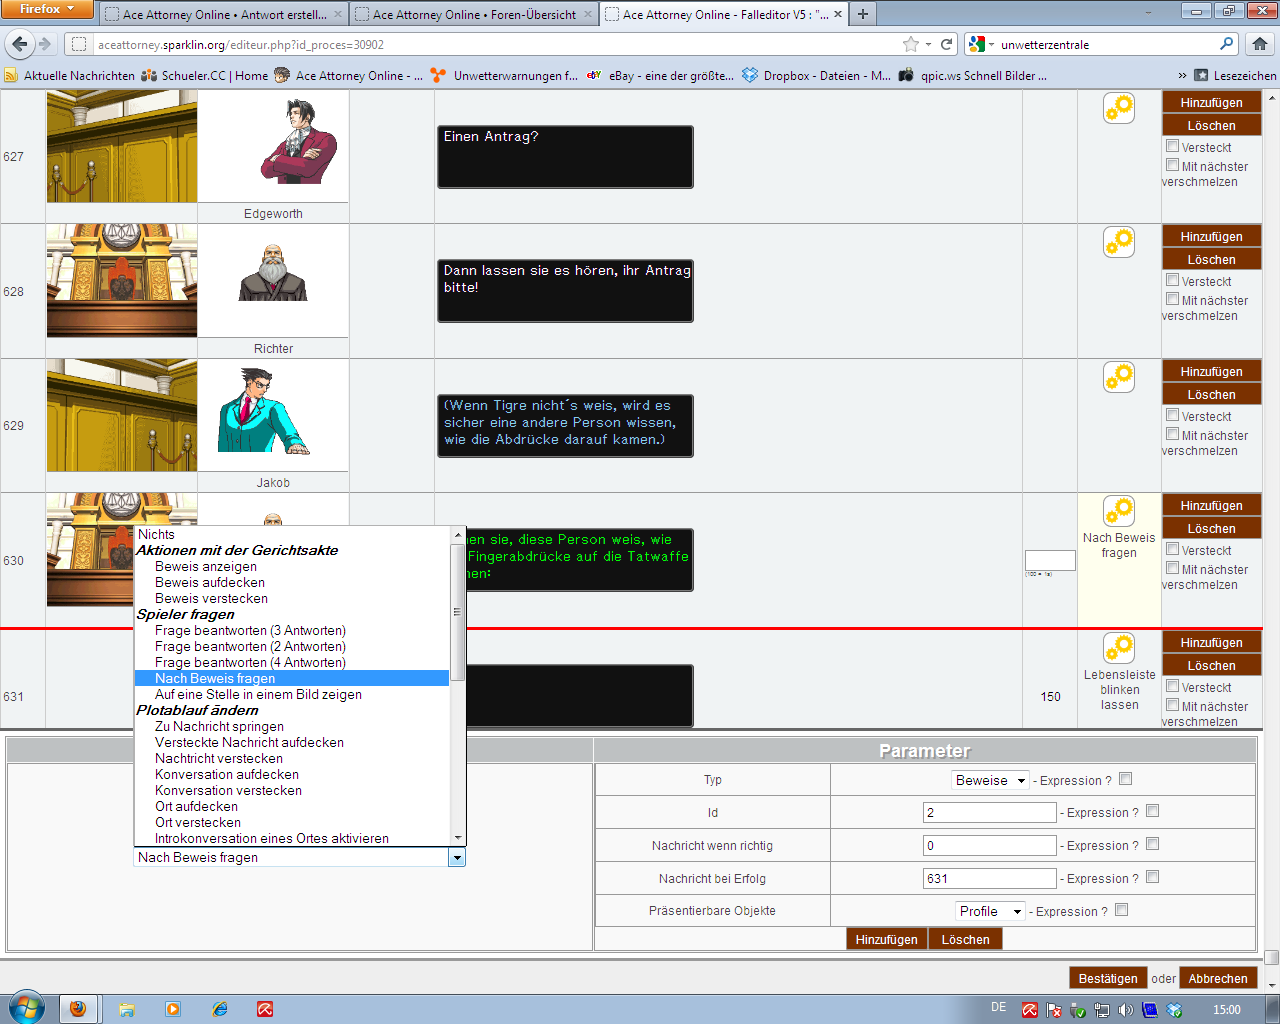This screenshot has width=1280, height=1024.
Task: Check the Expression box for Id parameter
Action: pos(1152,811)
